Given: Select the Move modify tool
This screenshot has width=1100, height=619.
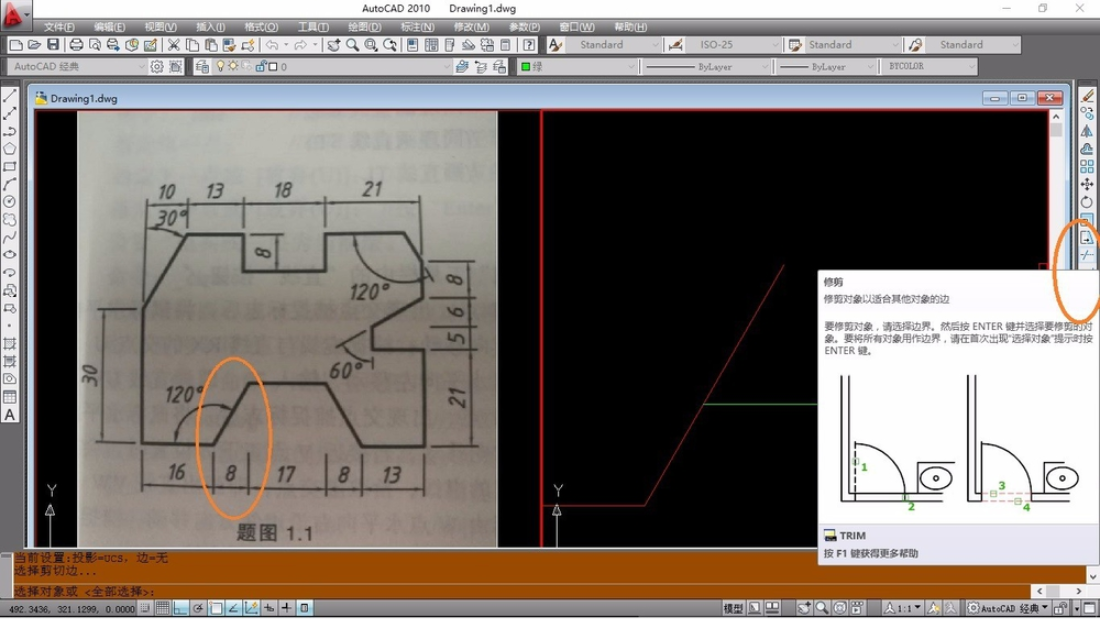Looking at the screenshot, I should click(x=1087, y=184).
